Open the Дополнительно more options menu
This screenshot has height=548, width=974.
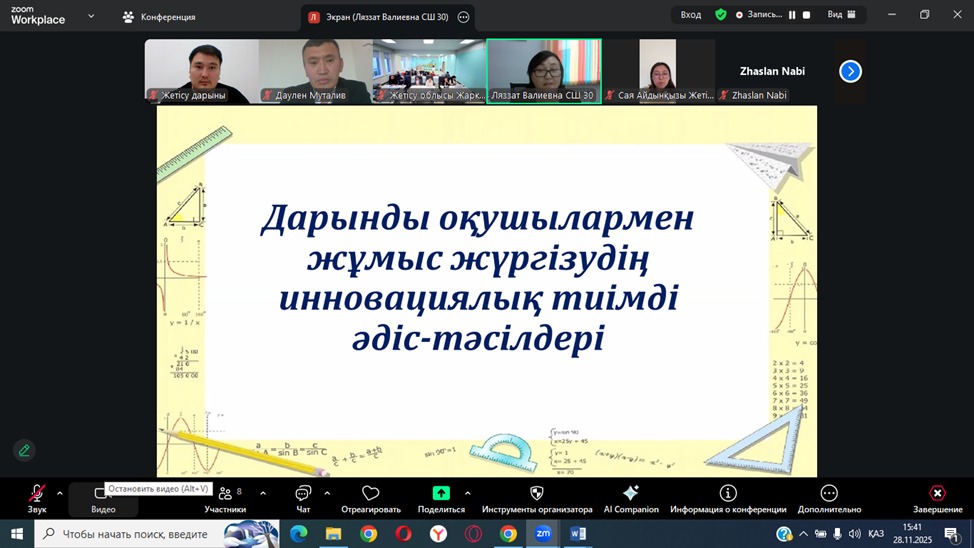click(829, 495)
